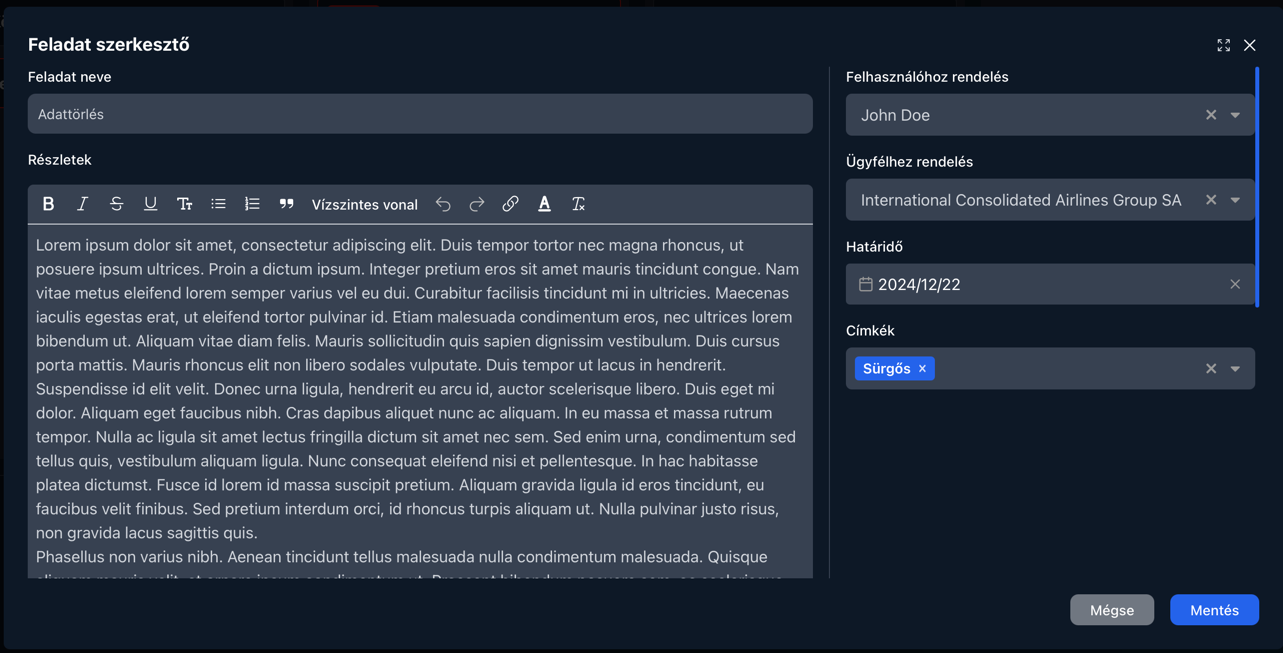Screen dimensions: 1283x653
Task: Expand the Címkék tags dropdown
Action: [1235, 369]
